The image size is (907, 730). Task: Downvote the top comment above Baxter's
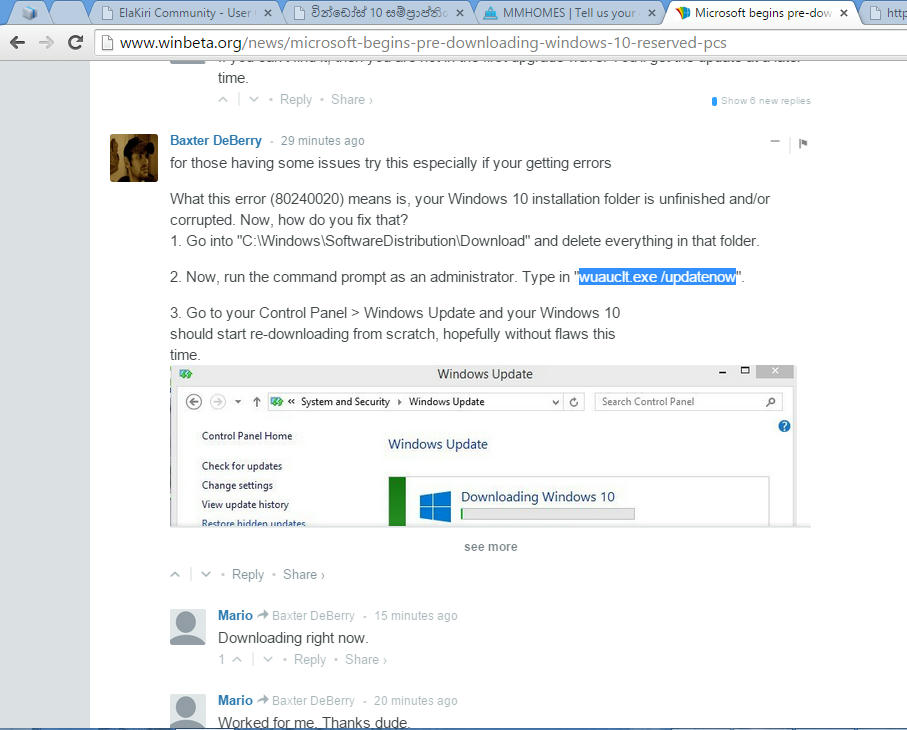click(253, 100)
